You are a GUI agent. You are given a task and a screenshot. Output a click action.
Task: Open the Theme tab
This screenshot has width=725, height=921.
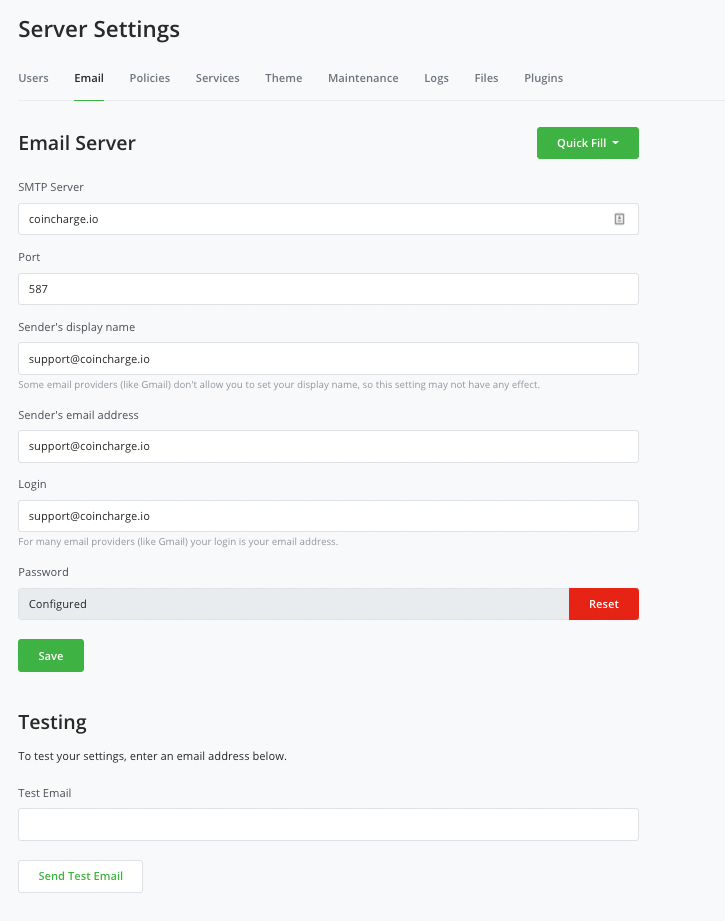coord(283,78)
